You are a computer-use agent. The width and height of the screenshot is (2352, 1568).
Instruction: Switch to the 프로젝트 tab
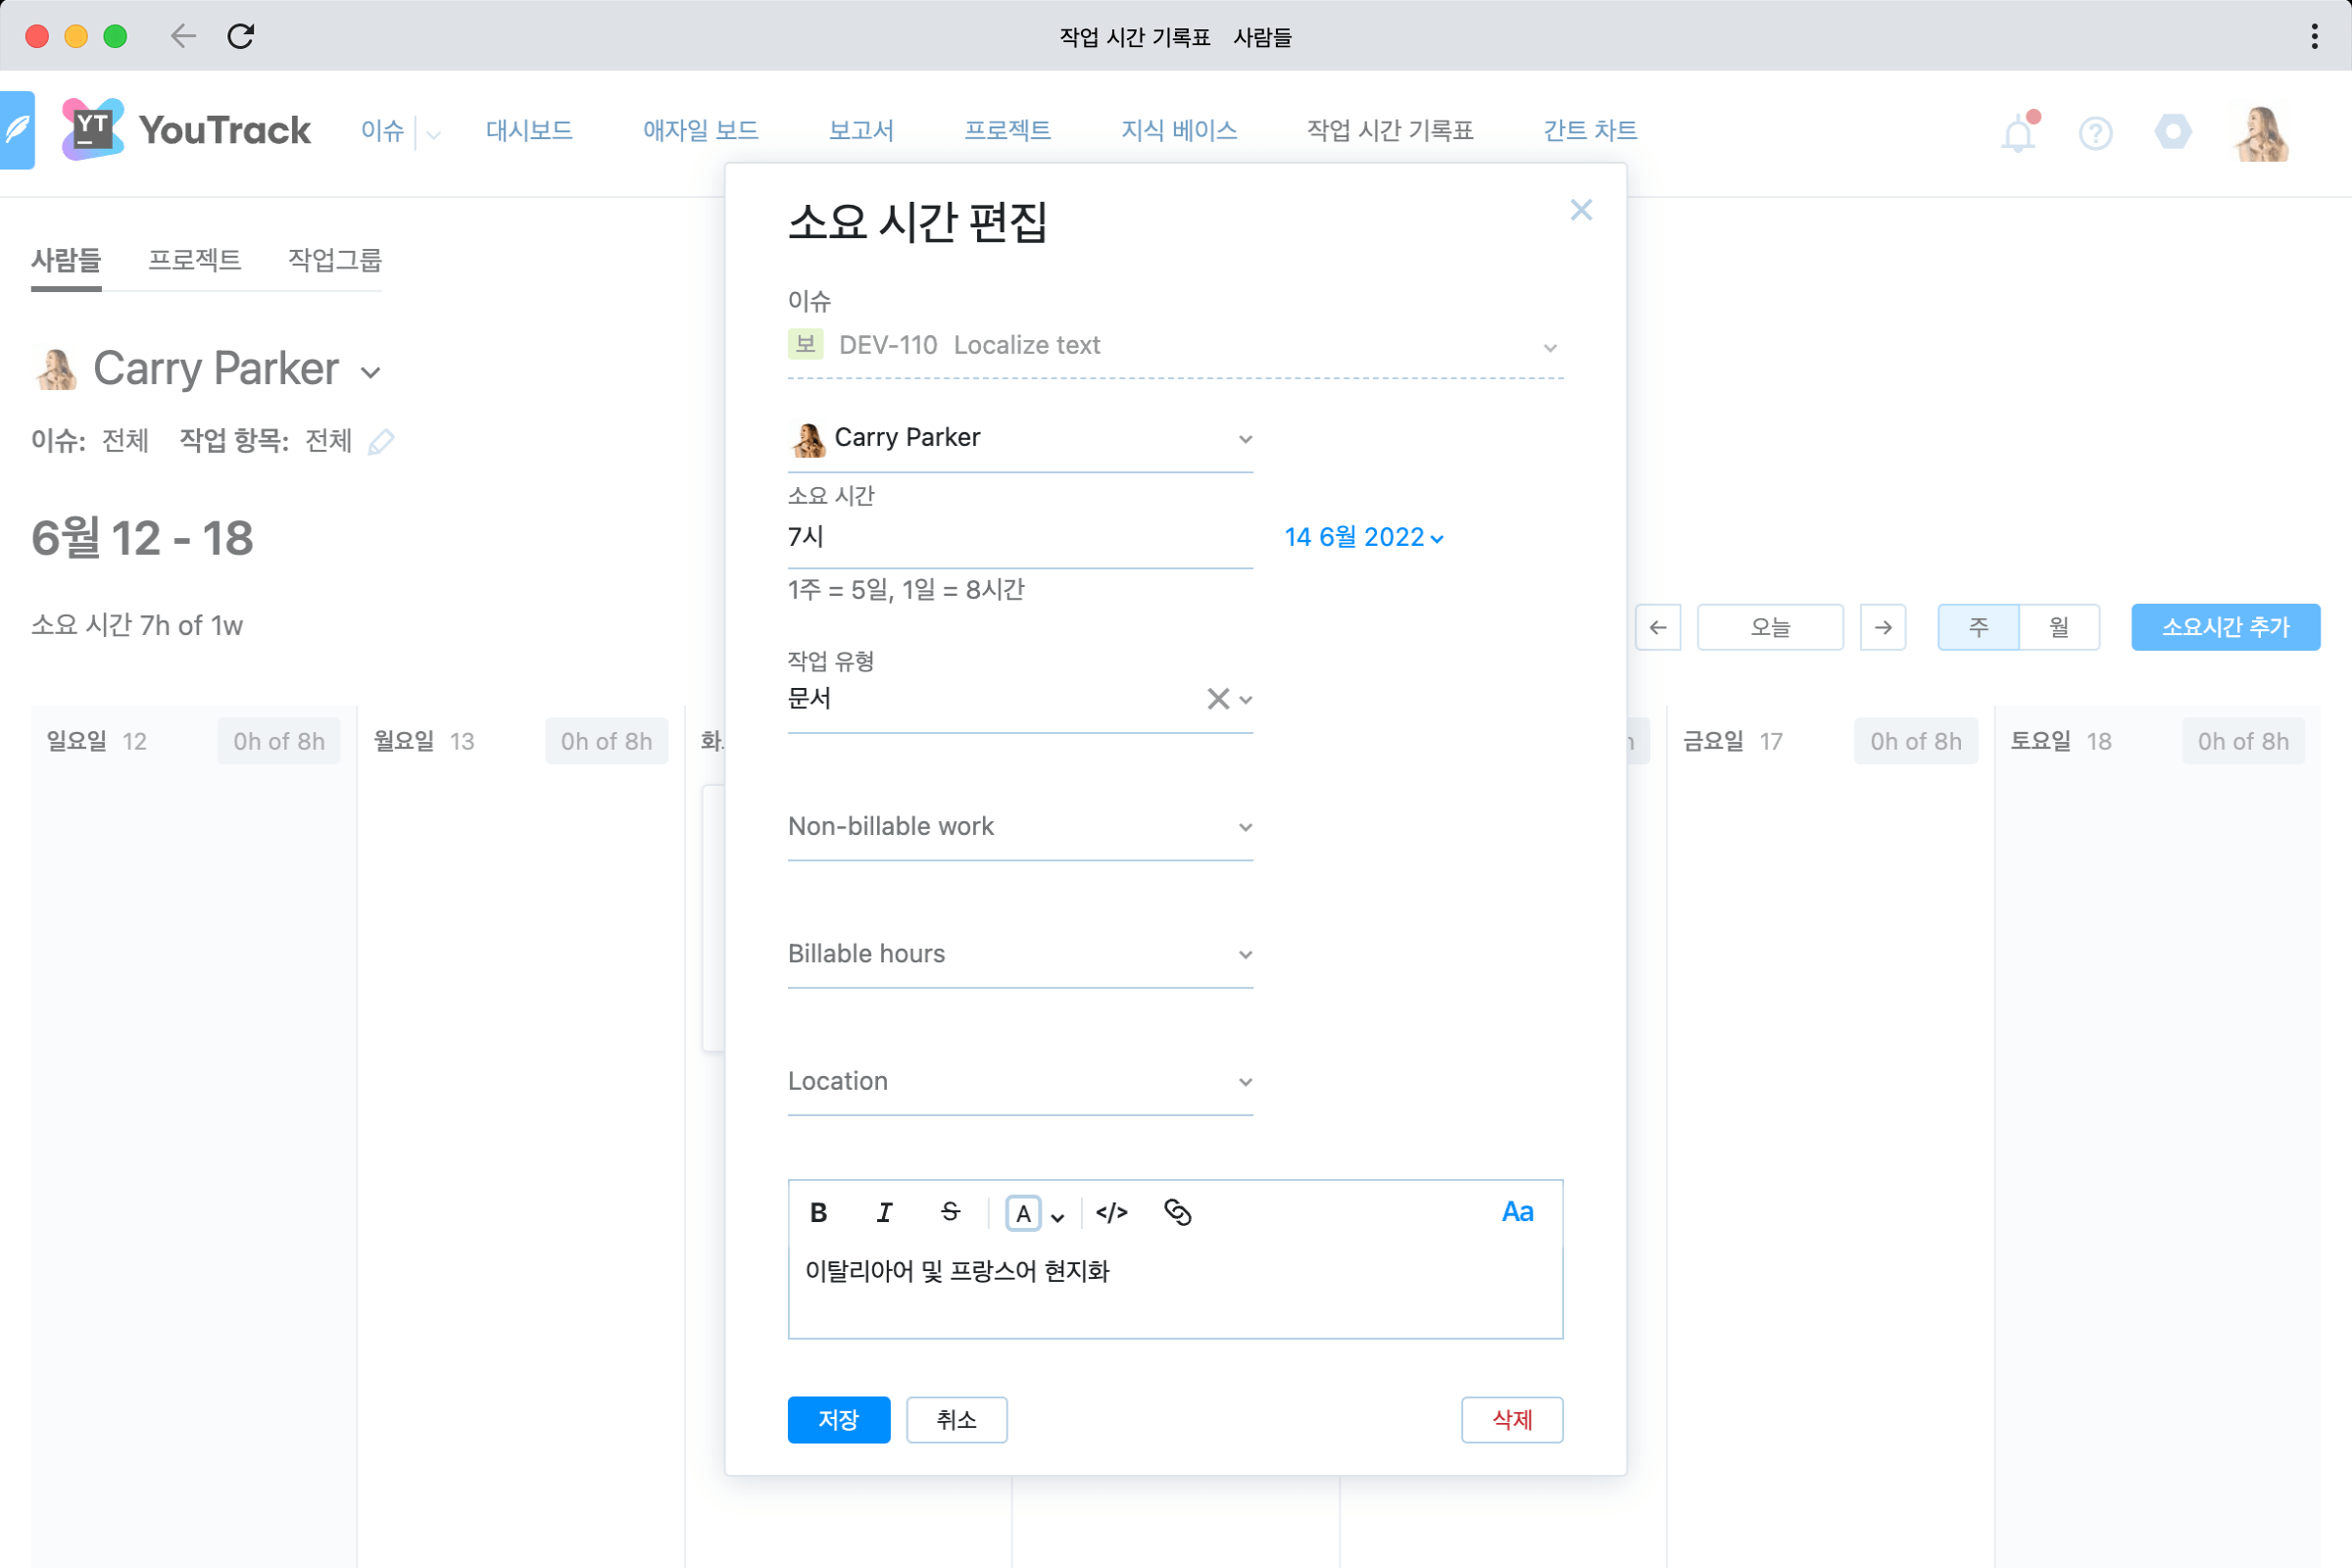195,261
